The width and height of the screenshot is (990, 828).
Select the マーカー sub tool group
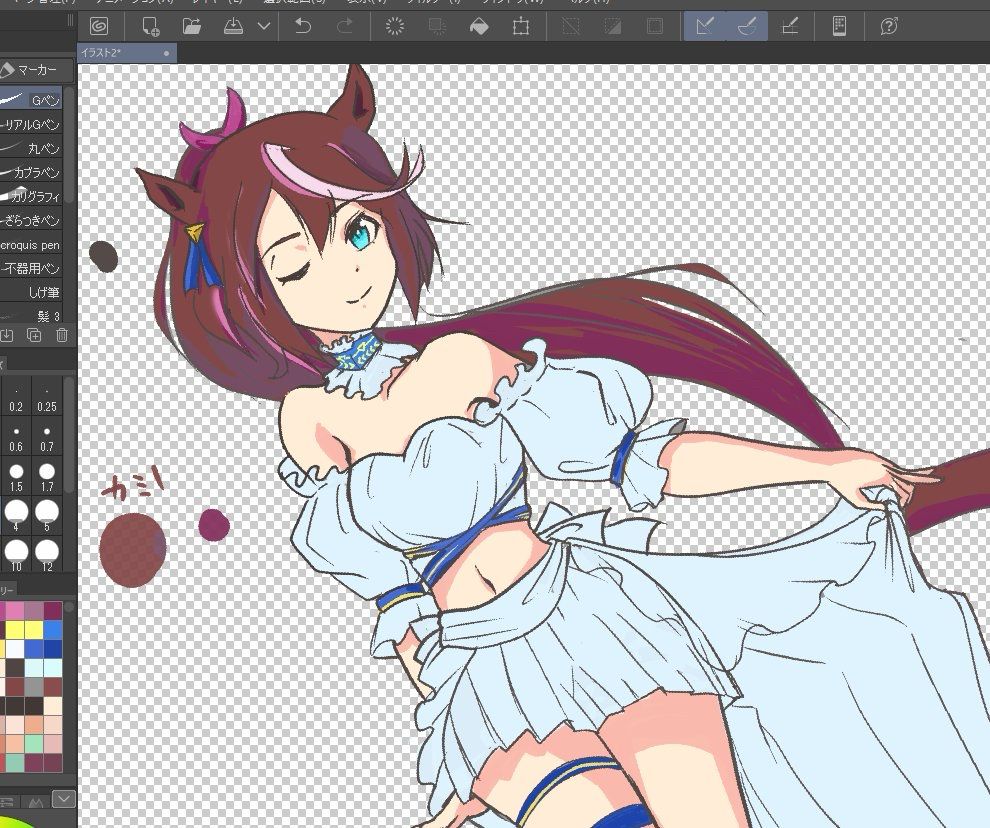click(x=37, y=69)
